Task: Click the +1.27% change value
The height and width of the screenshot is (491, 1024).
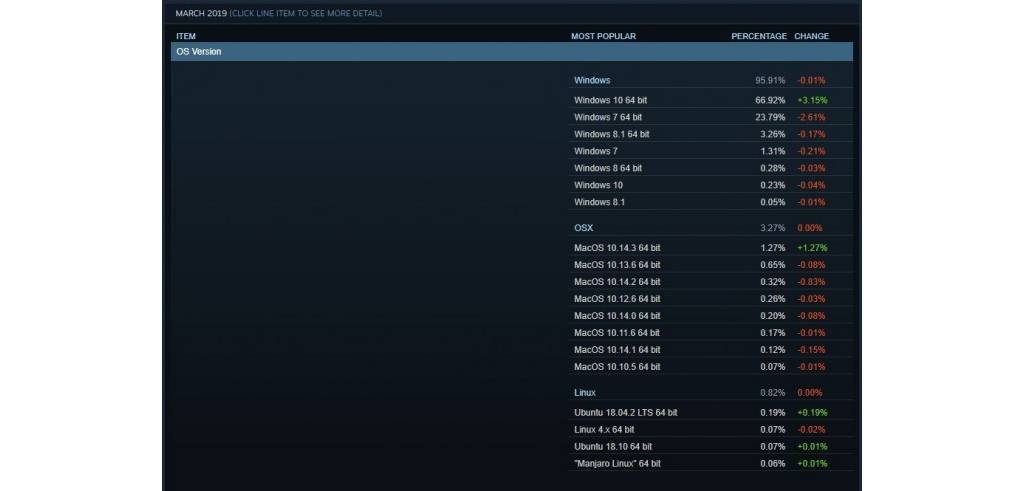Action: [x=812, y=247]
